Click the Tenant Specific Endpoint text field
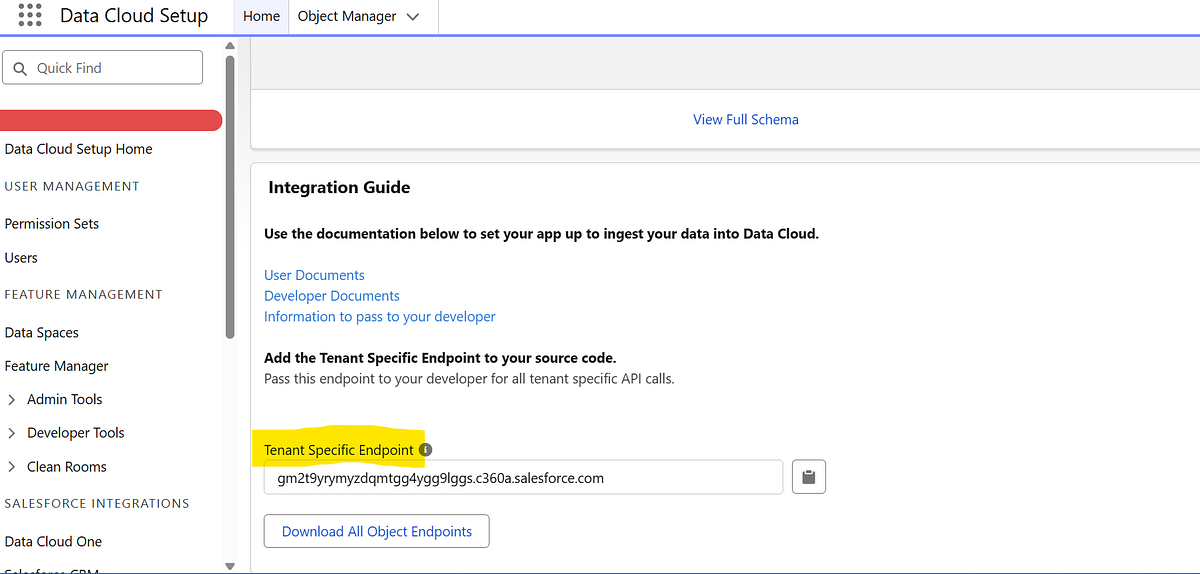Viewport: 1200px width, 574px height. [522, 478]
